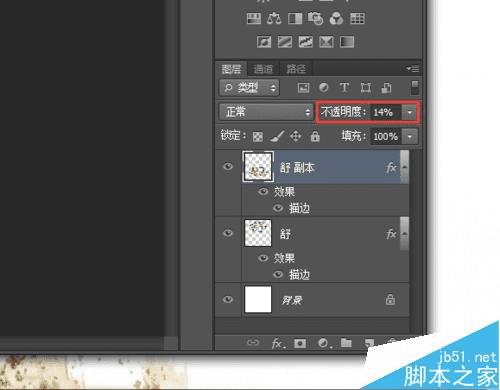Filter layers list by pixel layers
500x390 pixels.
303,88
